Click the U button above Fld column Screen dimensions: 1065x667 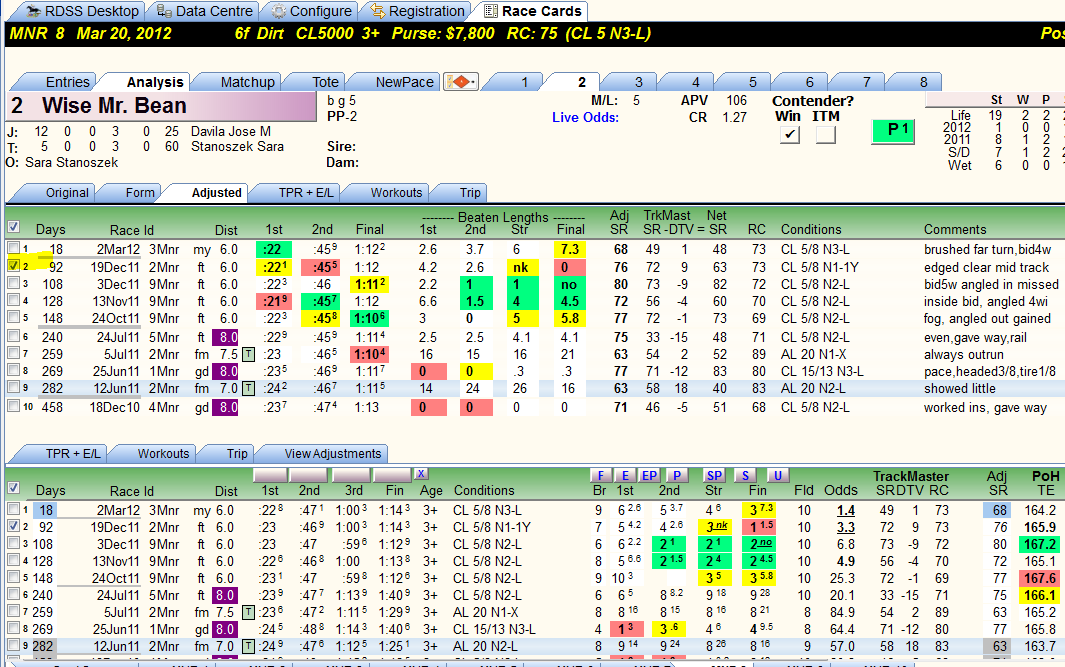click(778, 475)
